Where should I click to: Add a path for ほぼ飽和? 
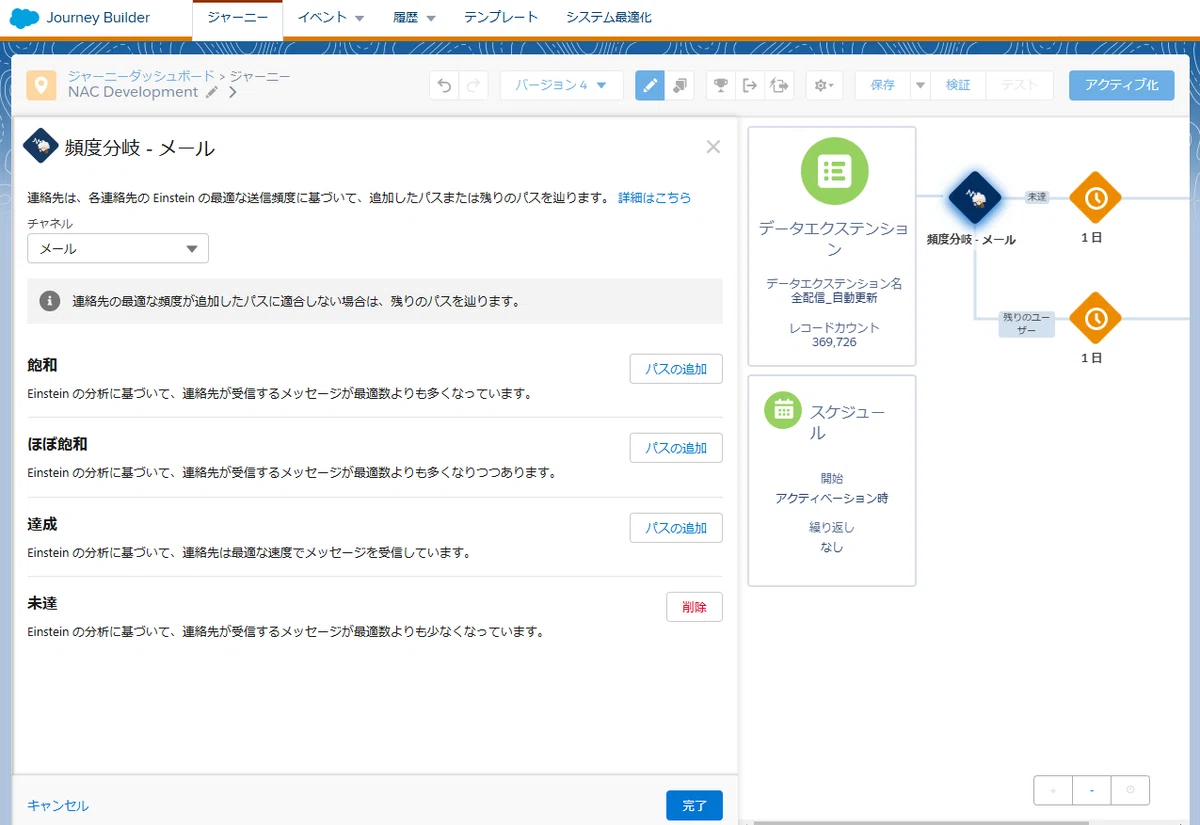coord(676,448)
